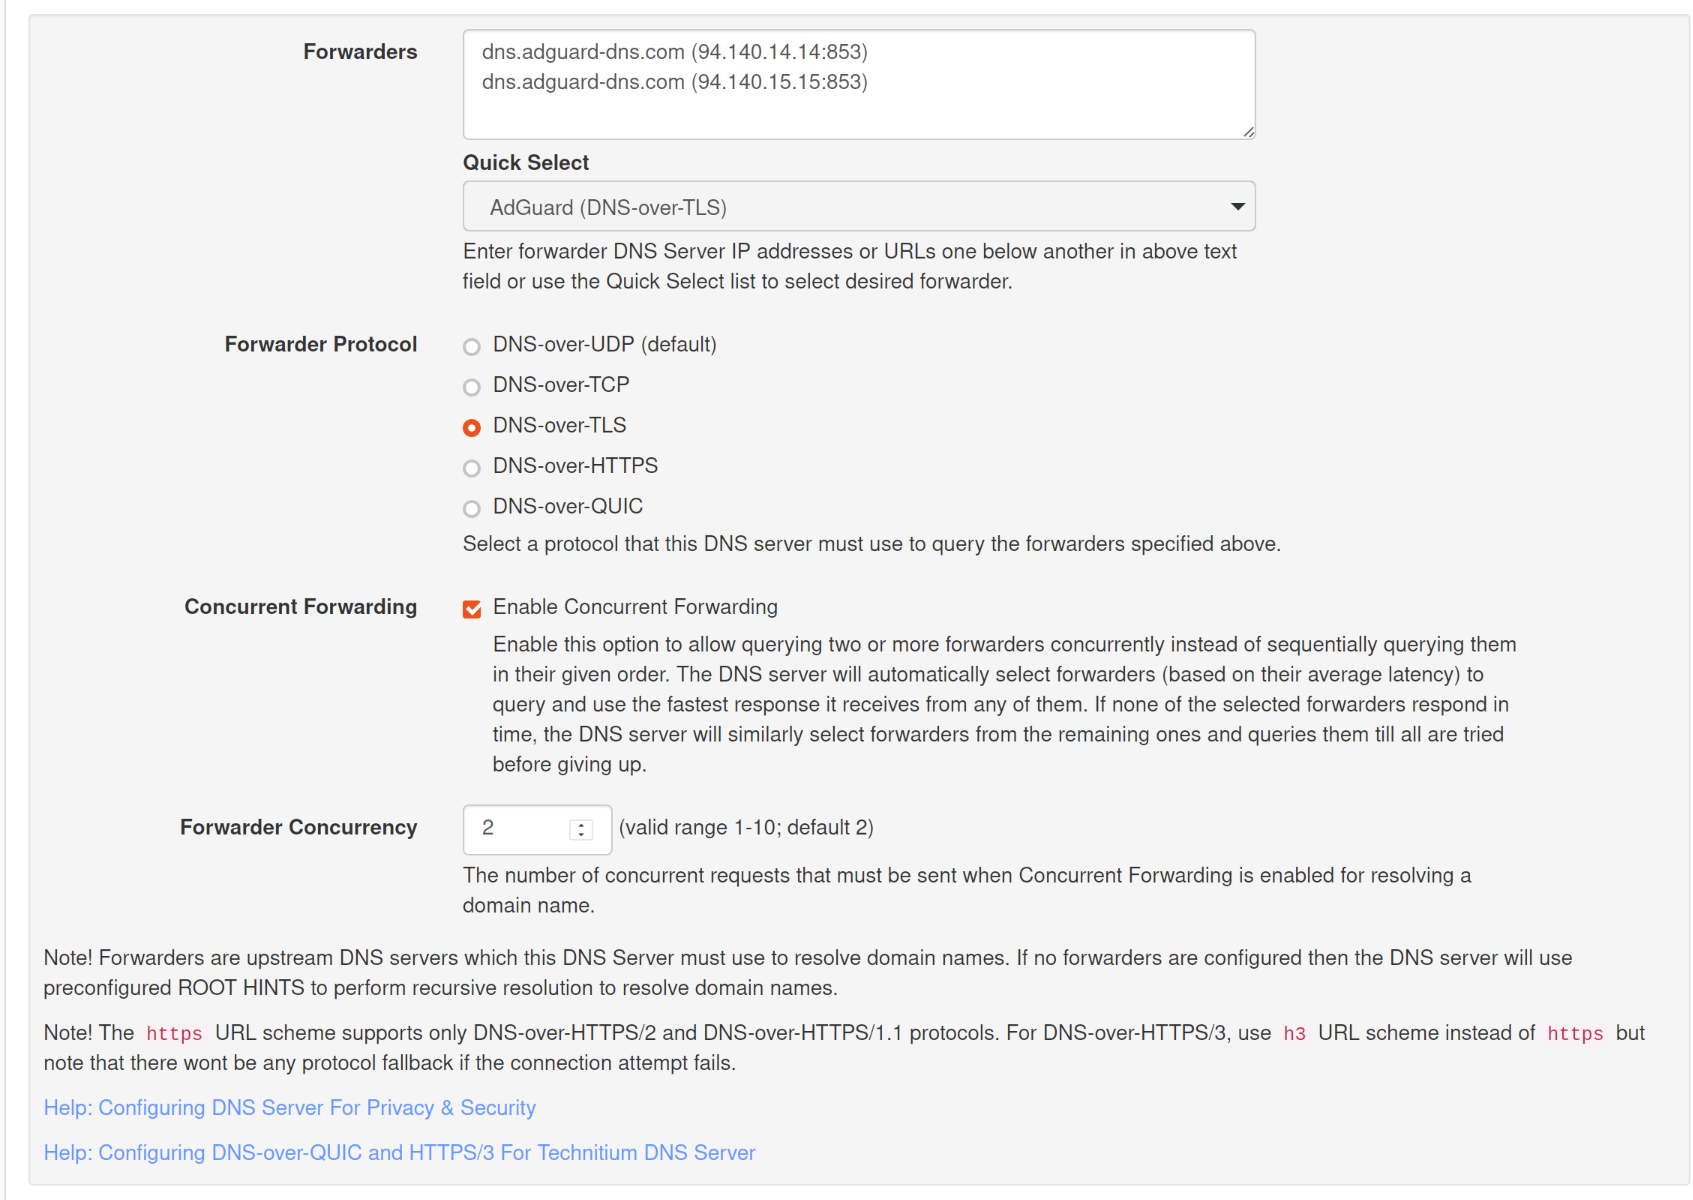Click the DNS-over-QUIC option label
Screen dimensions: 1693x1200
568,506
